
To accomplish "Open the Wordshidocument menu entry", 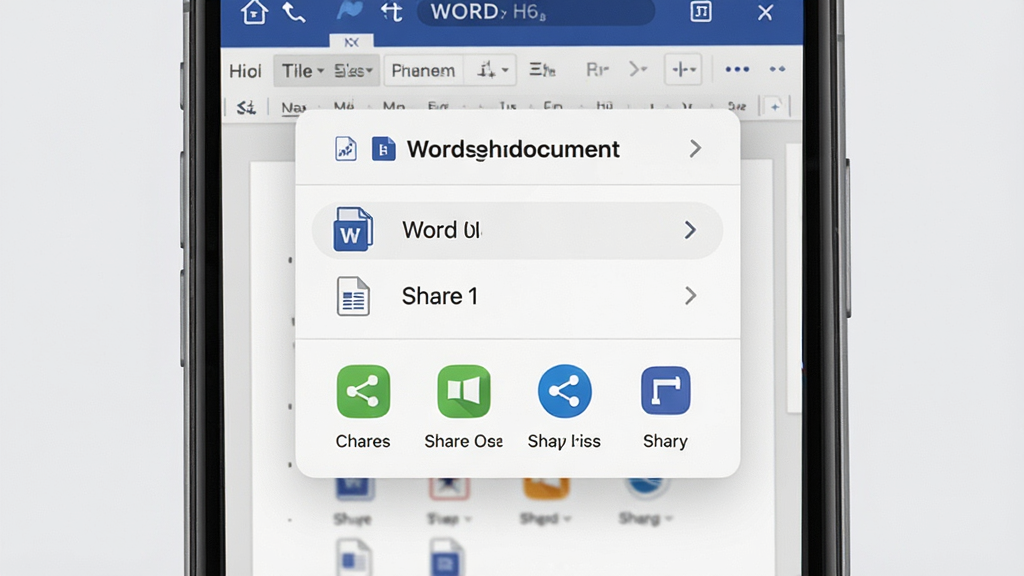I will click(x=518, y=149).
